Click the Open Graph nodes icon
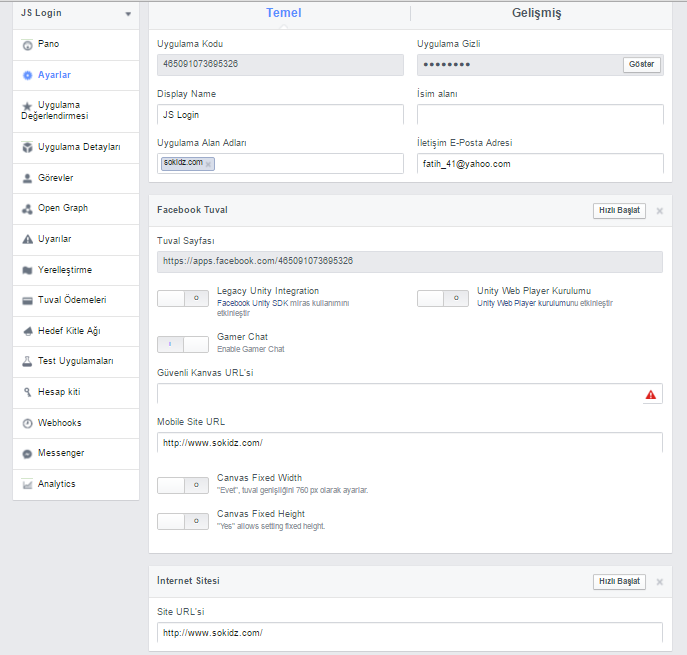Viewport: 687px width, 655px height. tap(28, 209)
